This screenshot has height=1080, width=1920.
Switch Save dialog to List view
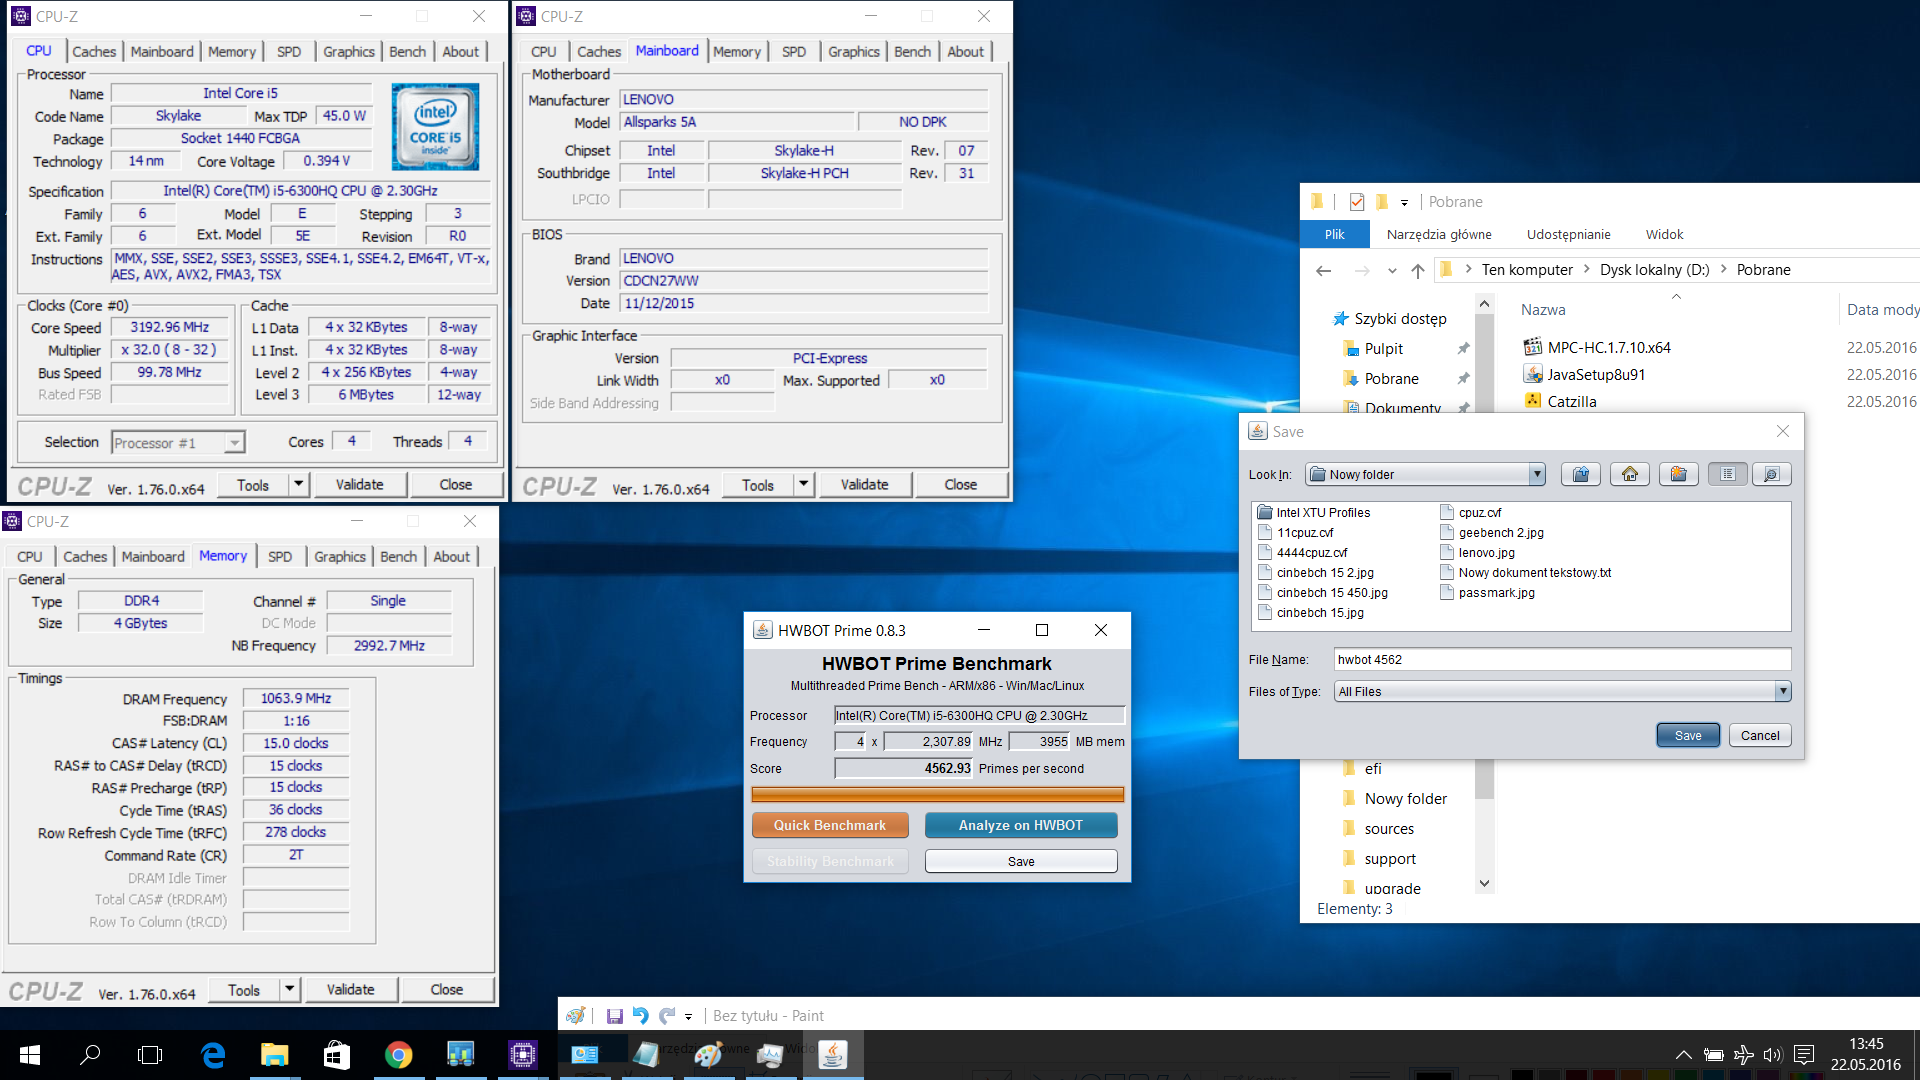1727,474
